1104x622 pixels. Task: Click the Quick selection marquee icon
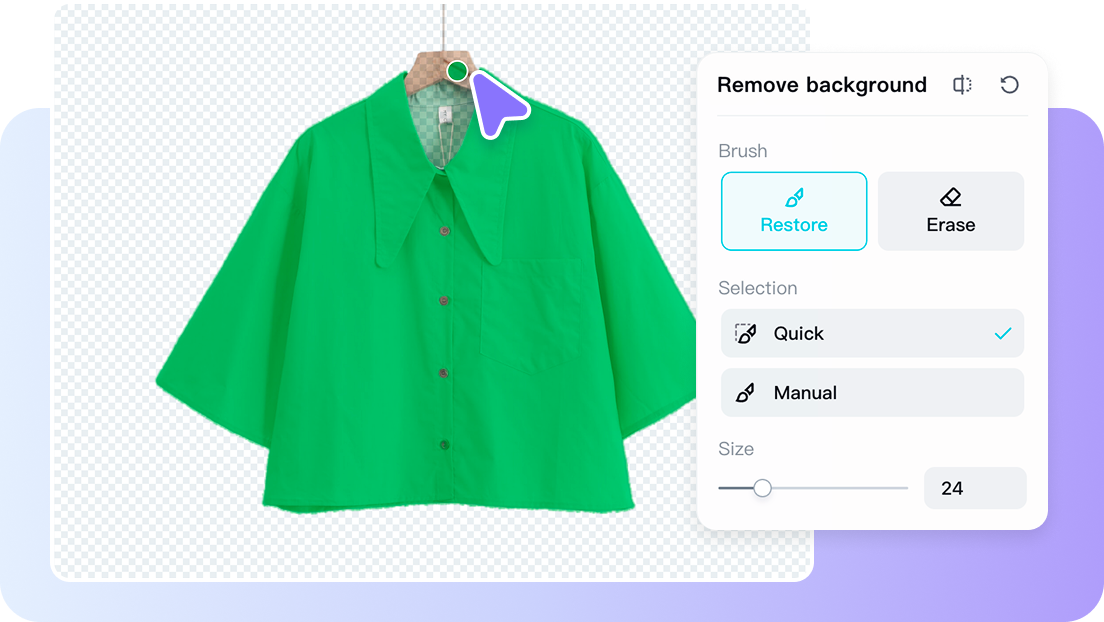click(x=744, y=333)
